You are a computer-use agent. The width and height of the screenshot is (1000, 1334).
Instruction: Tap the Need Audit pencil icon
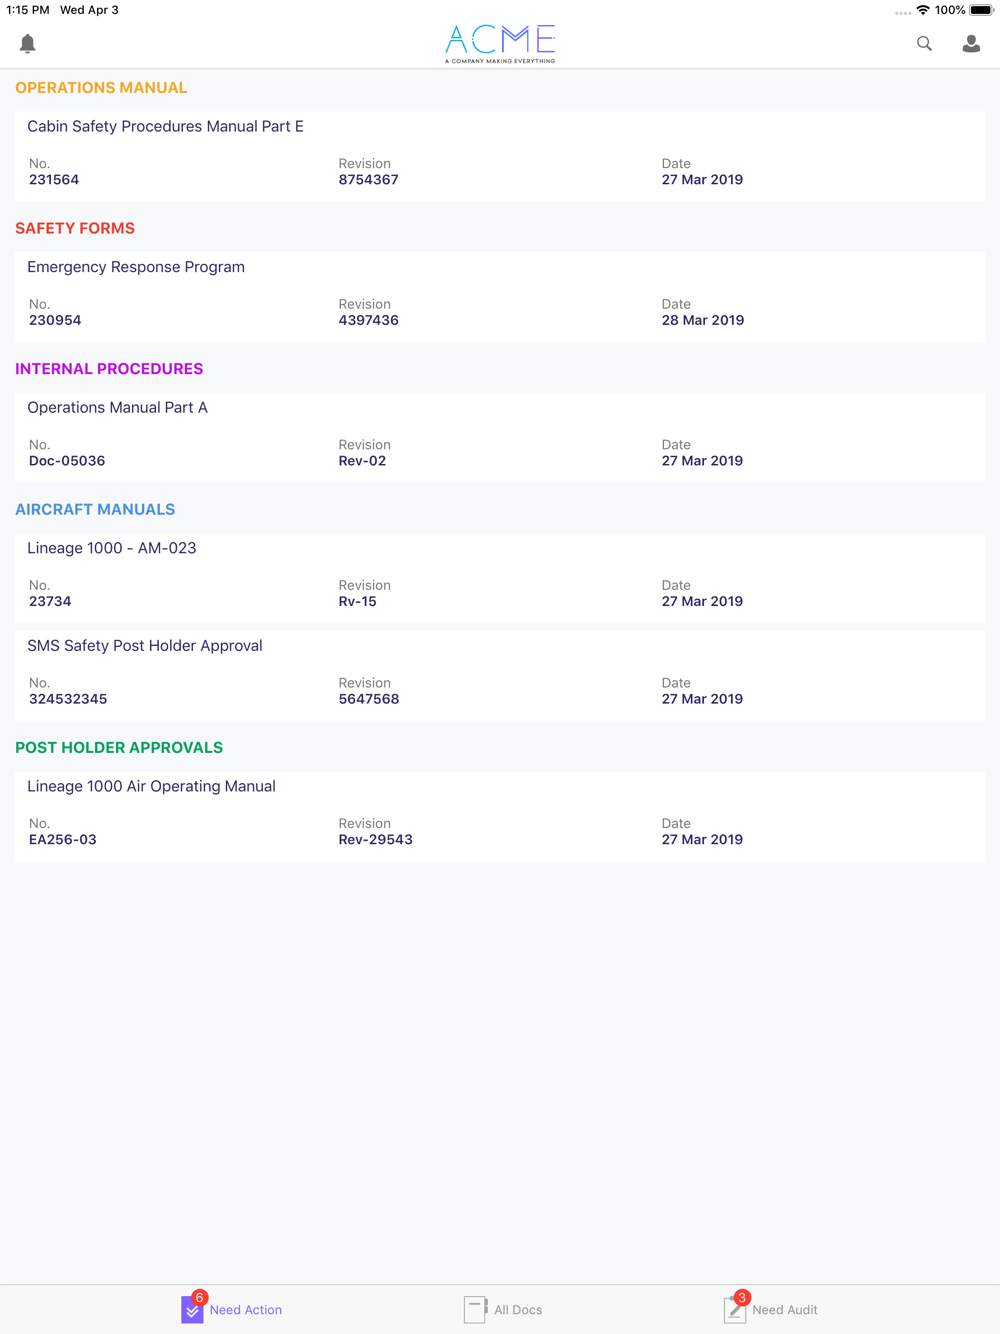tap(735, 1309)
